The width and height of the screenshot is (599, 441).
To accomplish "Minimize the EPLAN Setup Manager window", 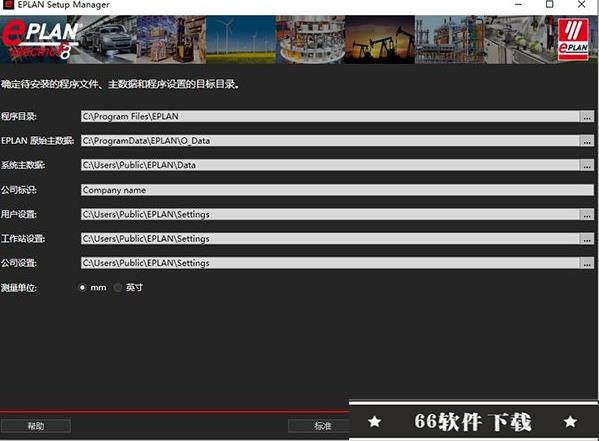I will point(518,5).
